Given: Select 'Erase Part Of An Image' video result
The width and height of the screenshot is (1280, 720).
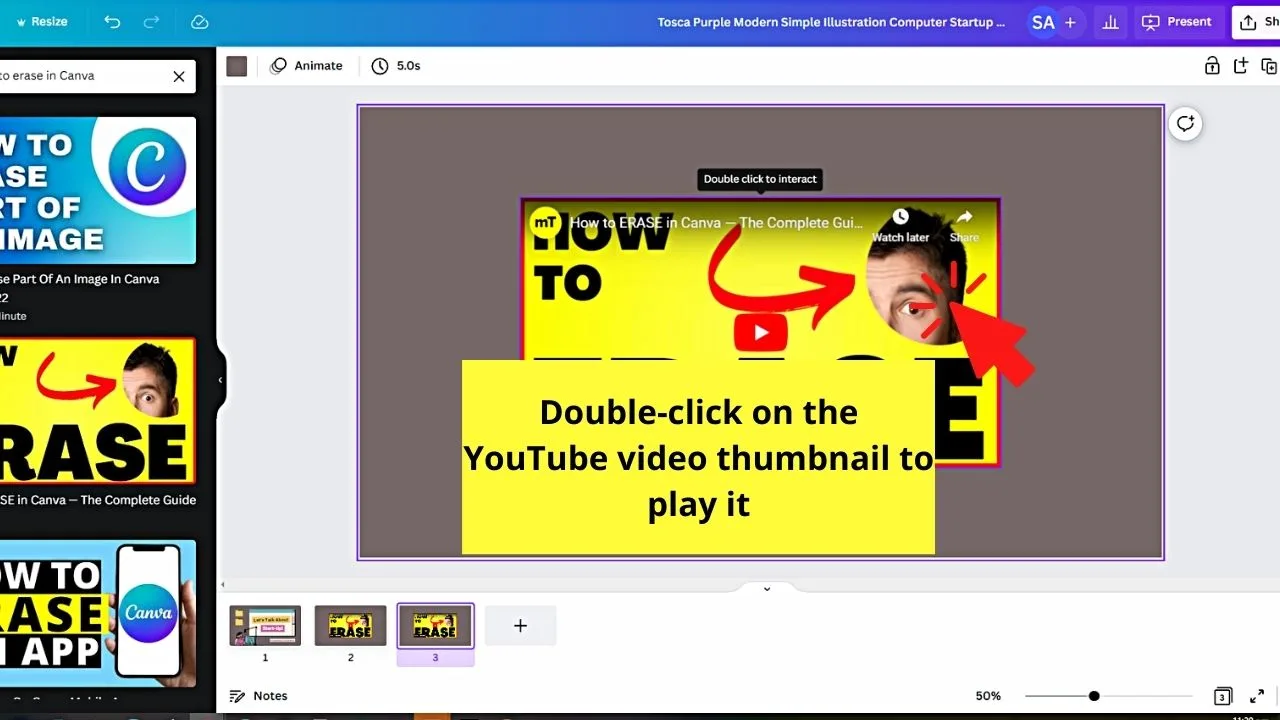Looking at the screenshot, I should tap(98, 190).
